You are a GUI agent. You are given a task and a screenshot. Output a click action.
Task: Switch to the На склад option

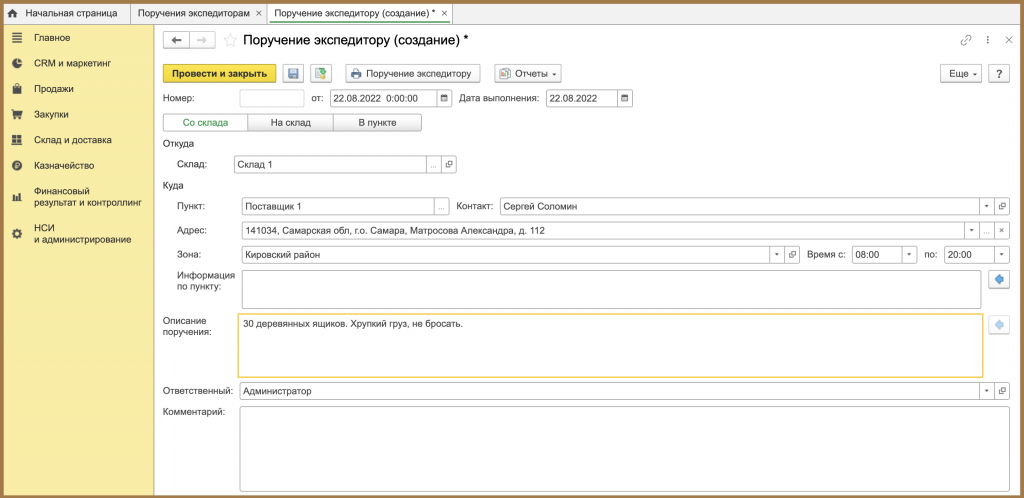coord(291,123)
